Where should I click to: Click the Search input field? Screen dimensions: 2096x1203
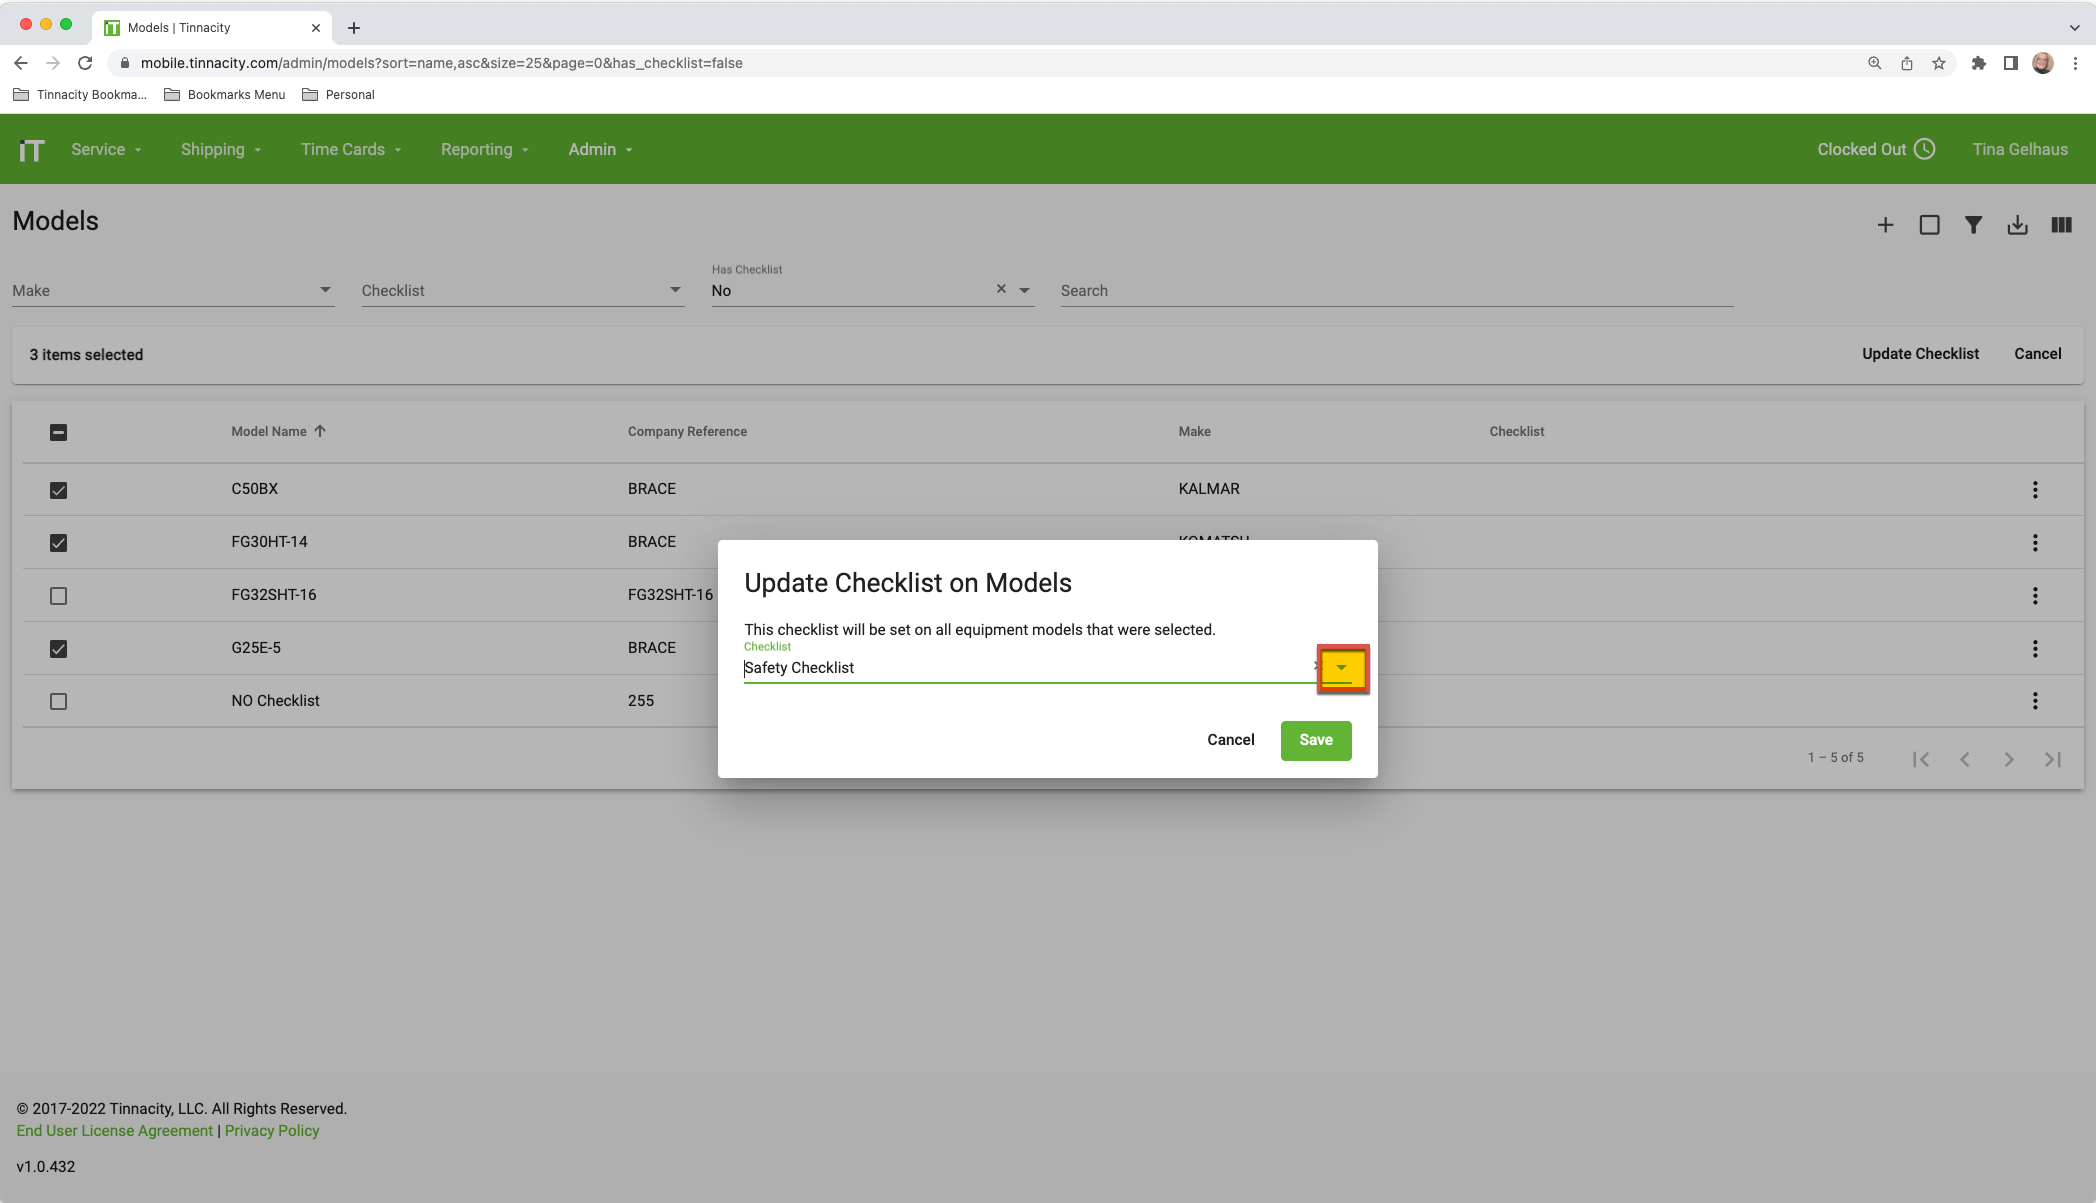coord(1395,291)
